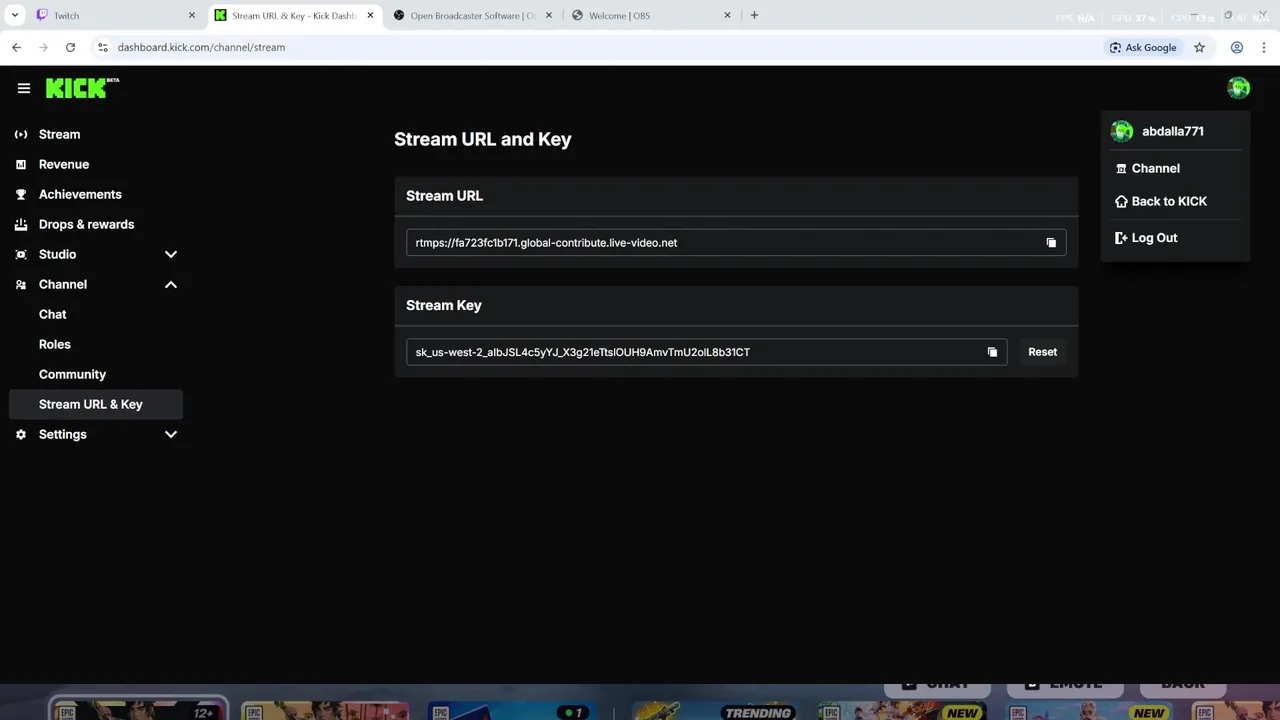
Task: Open the tab search dropdown arrow
Action: coord(15,15)
